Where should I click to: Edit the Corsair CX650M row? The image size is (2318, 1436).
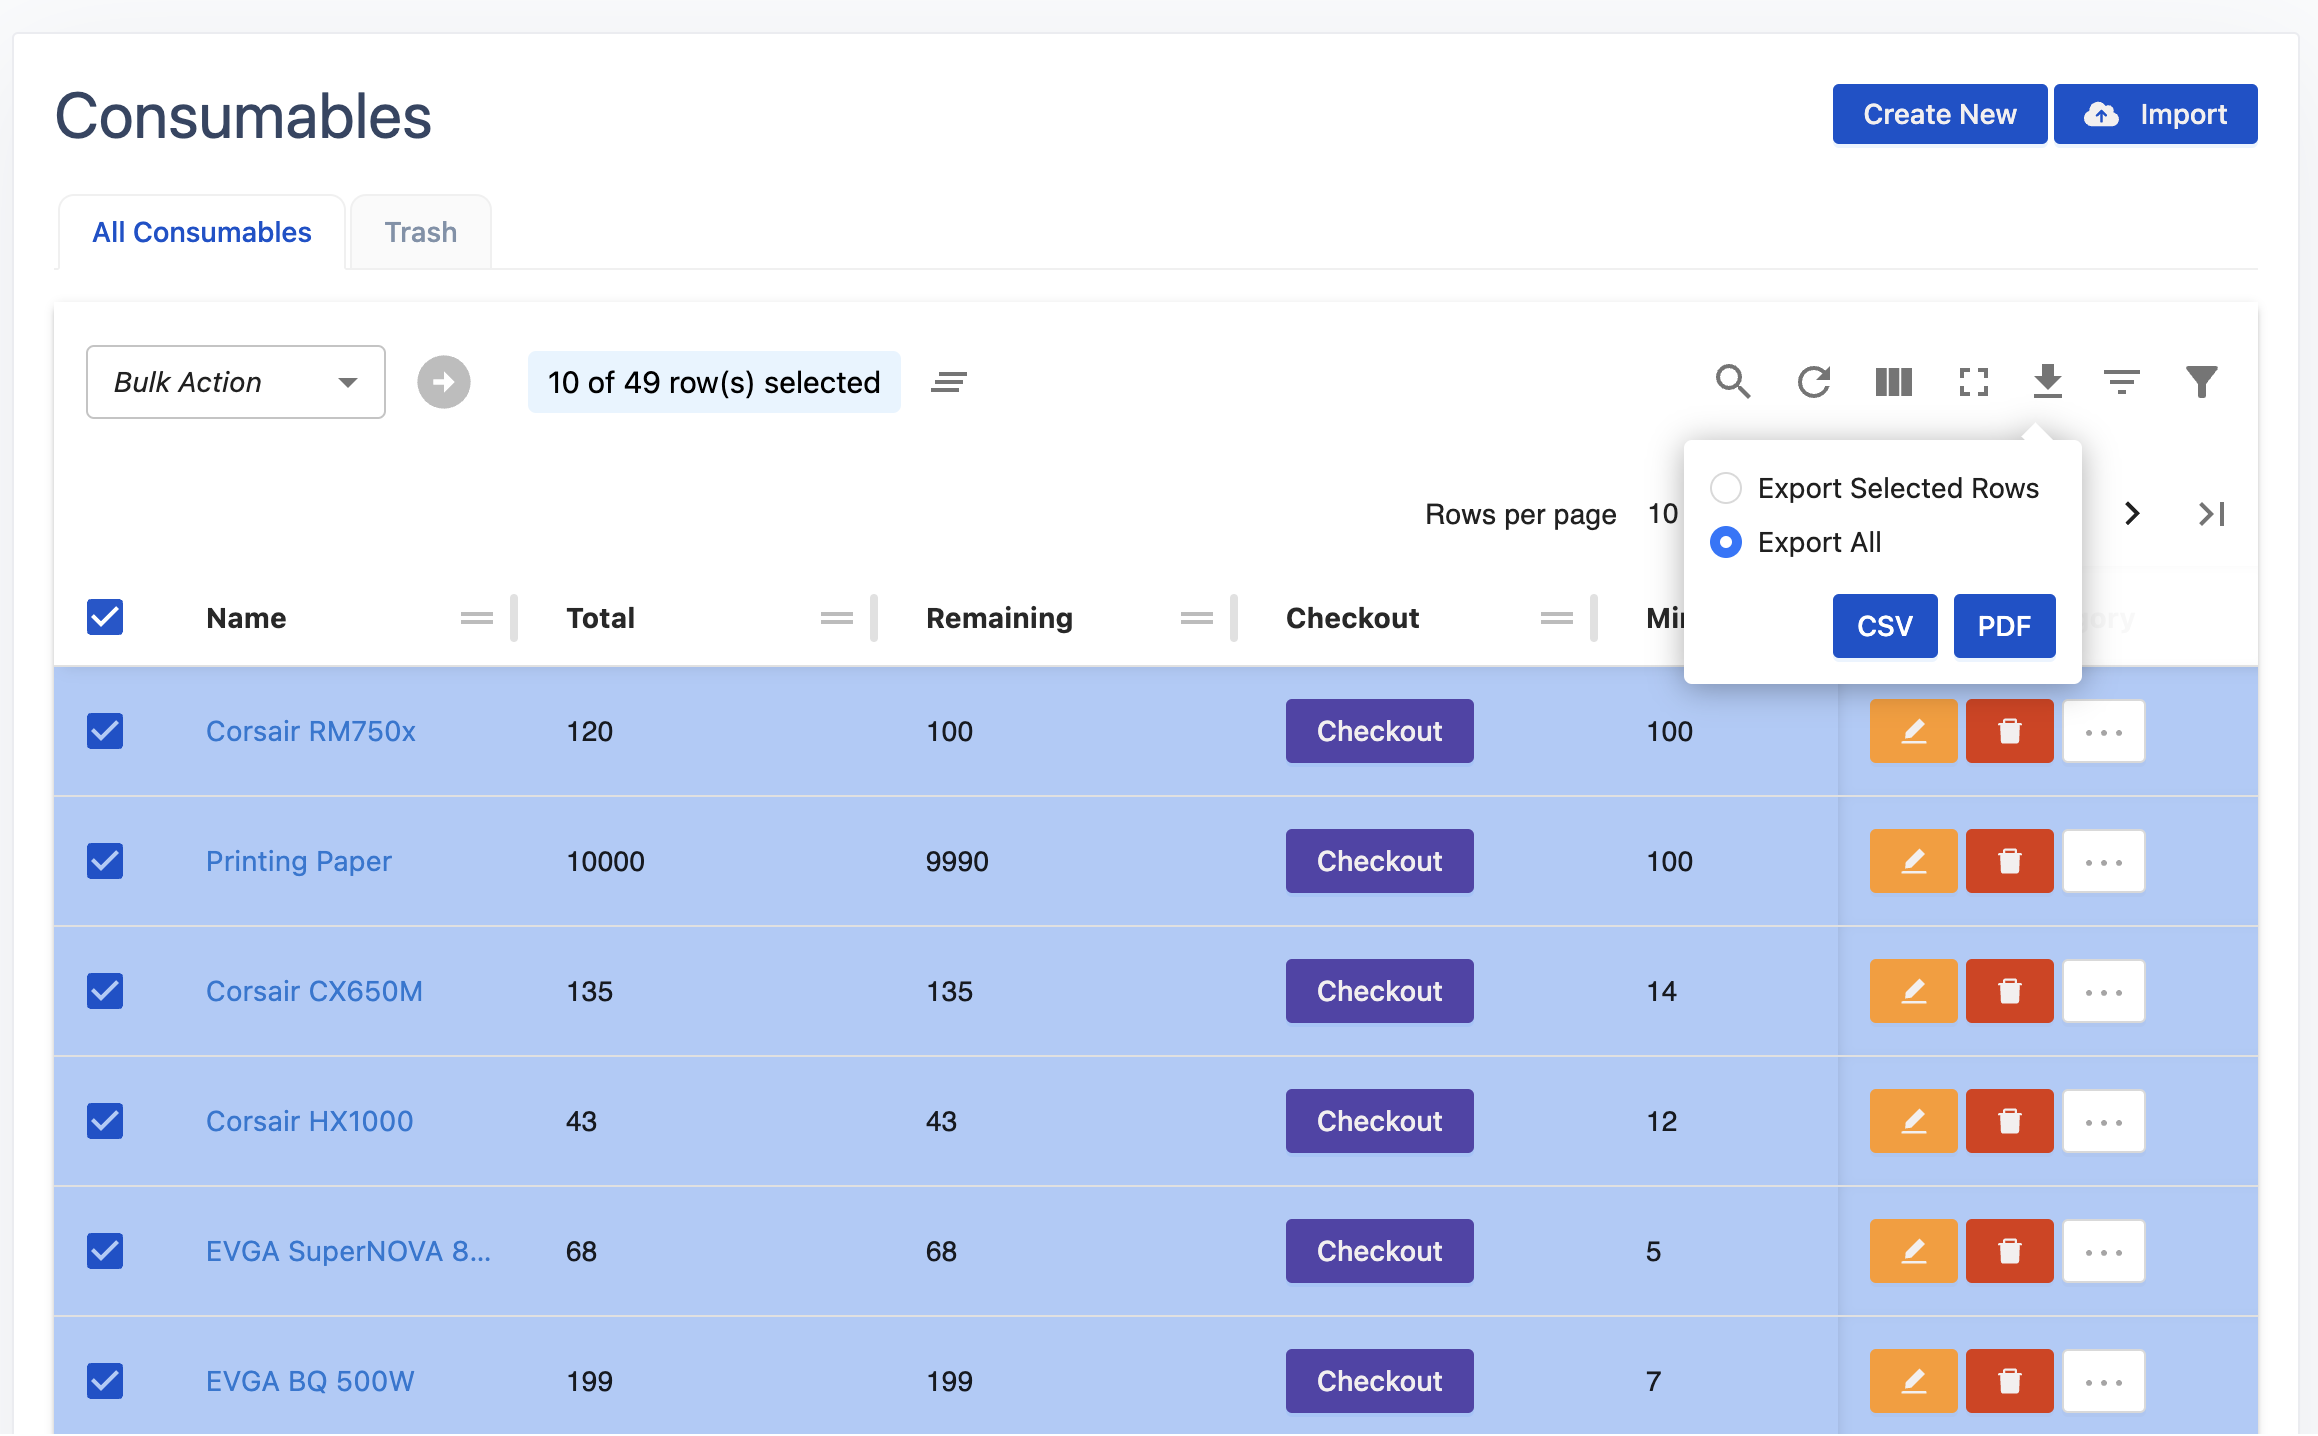click(1913, 991)
